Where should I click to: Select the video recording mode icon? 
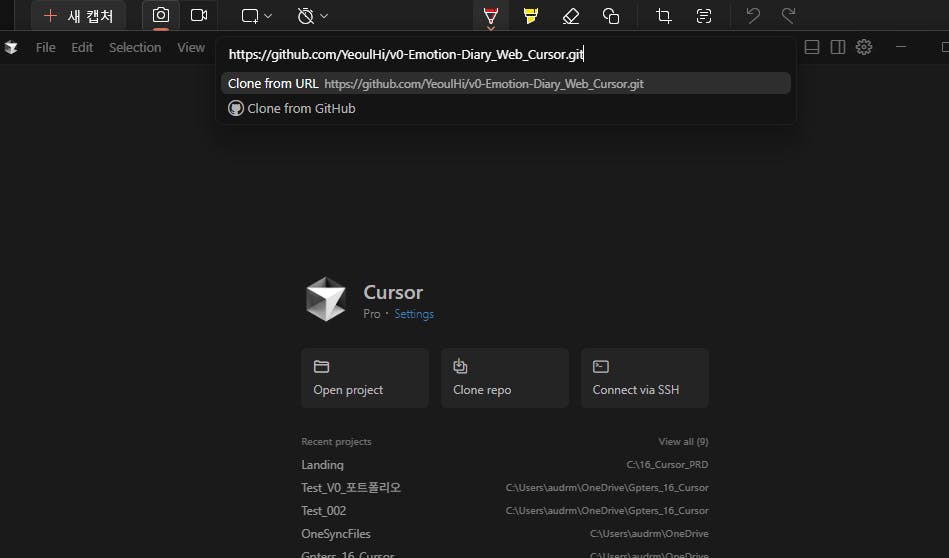(199, 15)
